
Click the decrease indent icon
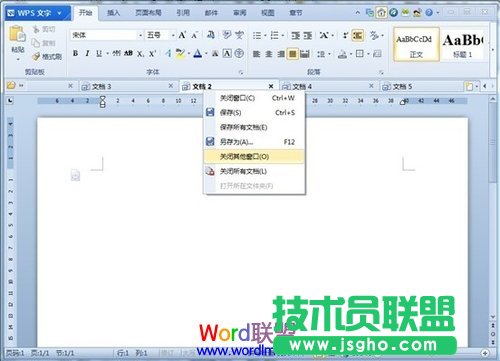(x=295, y=35)
